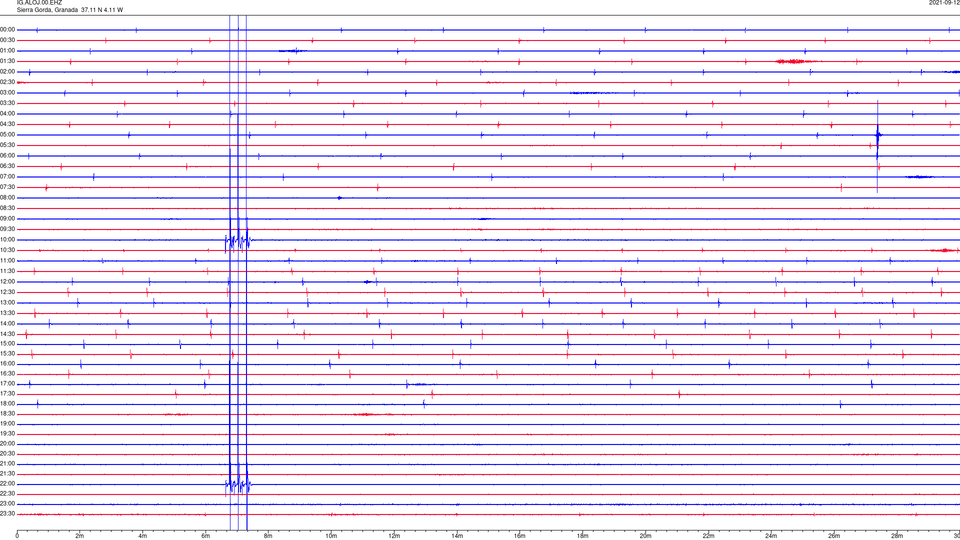This screenshot has width=960, height=540.
Task: Select the 09:00 trace time label
Action: 8,219
